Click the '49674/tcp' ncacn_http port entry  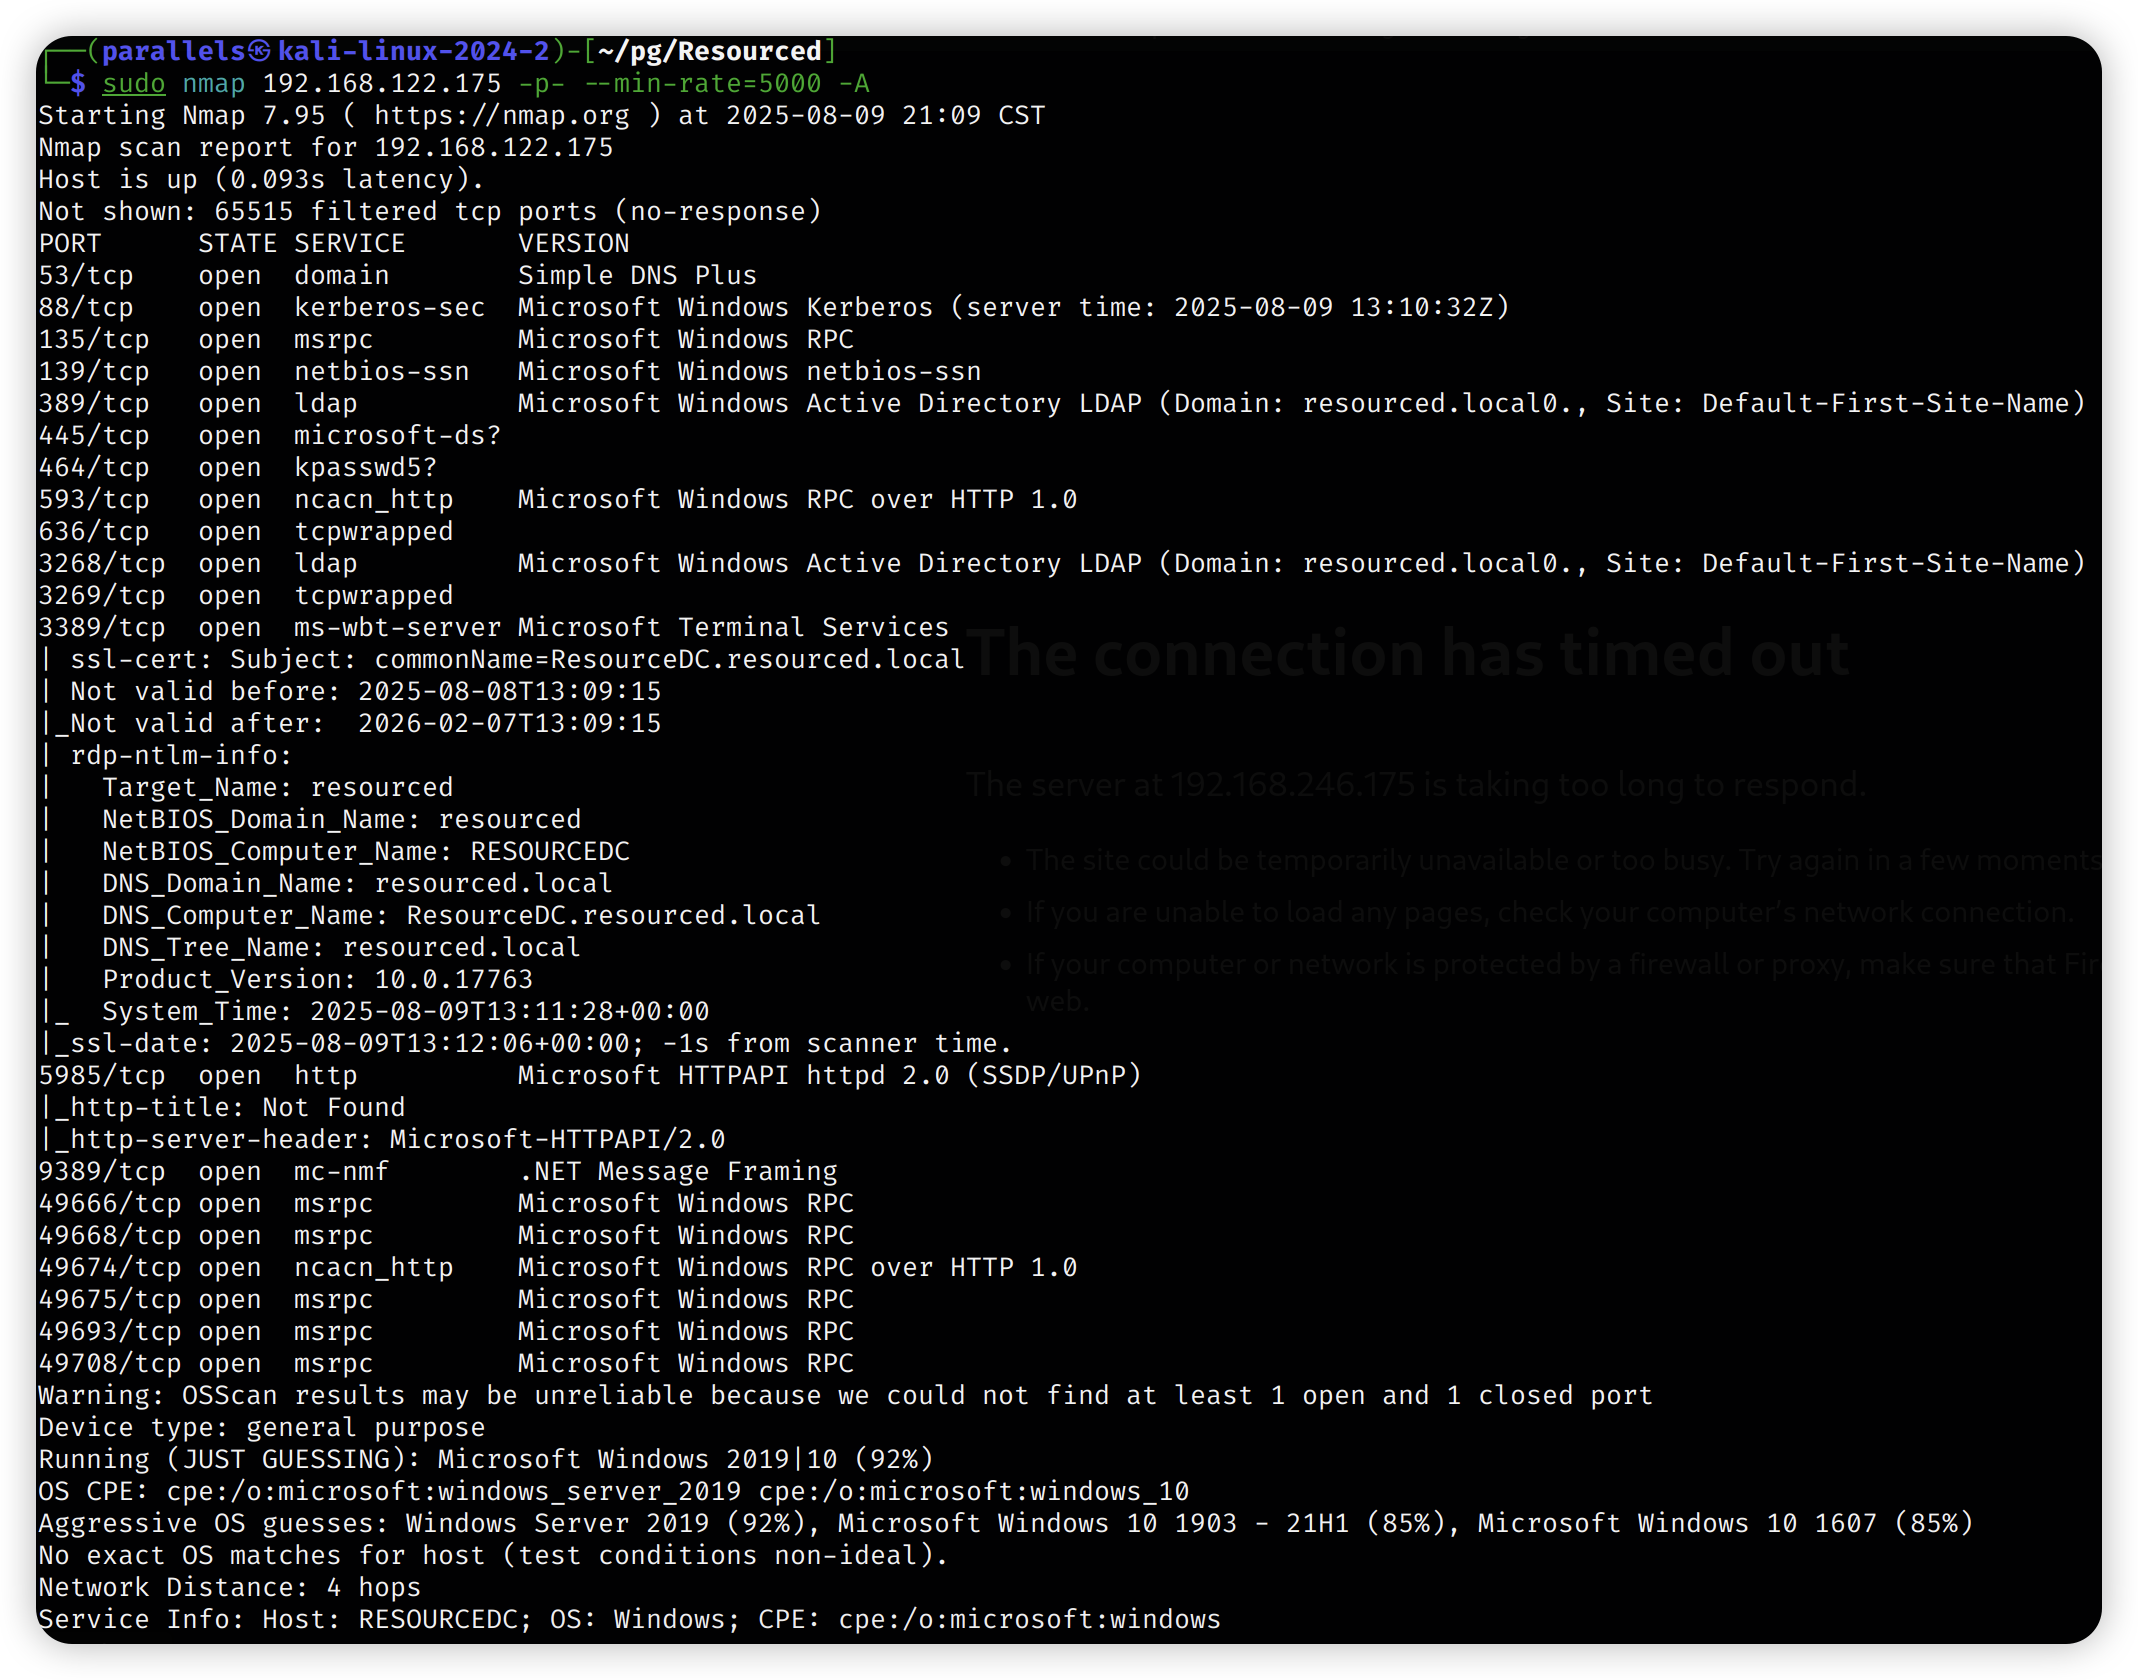click(x=110, y=1268)
